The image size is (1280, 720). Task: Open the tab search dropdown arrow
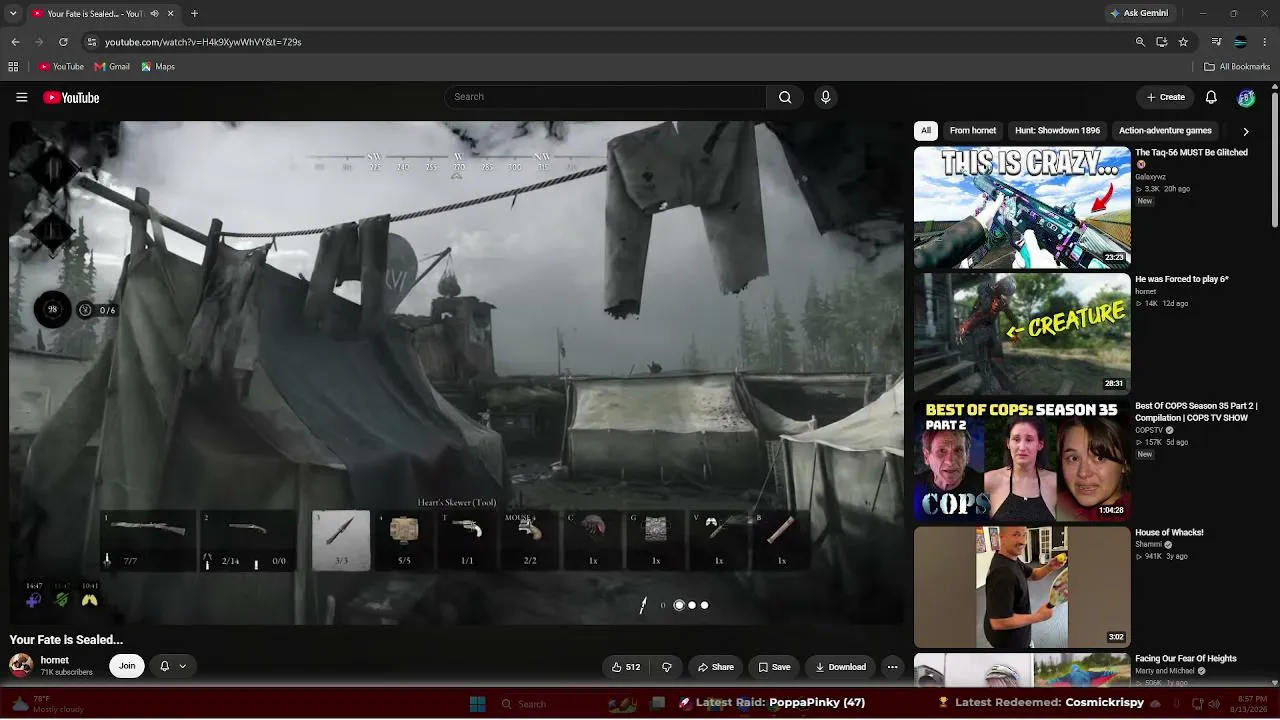tap(15, 14)
